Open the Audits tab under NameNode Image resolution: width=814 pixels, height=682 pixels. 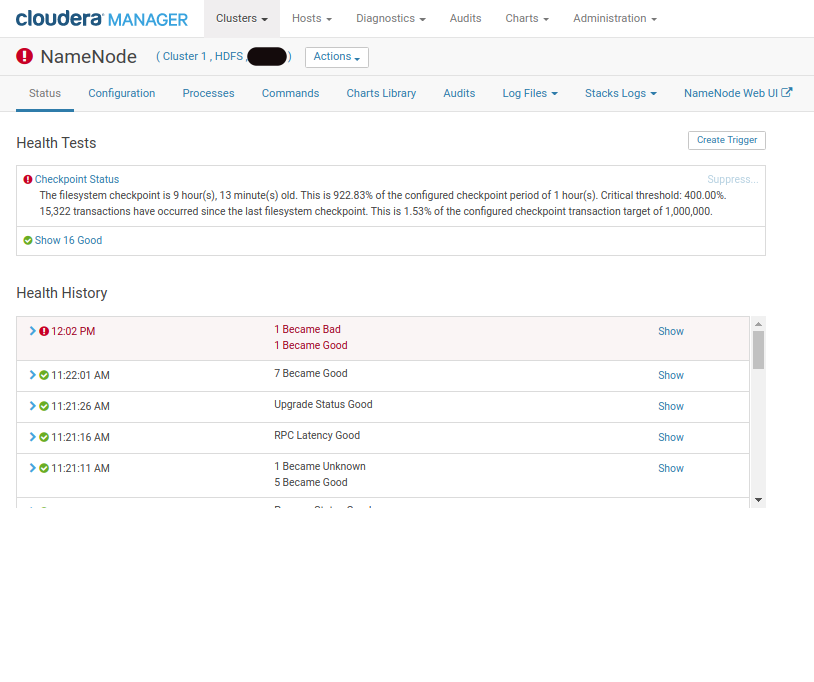click(x=459, y=93)
